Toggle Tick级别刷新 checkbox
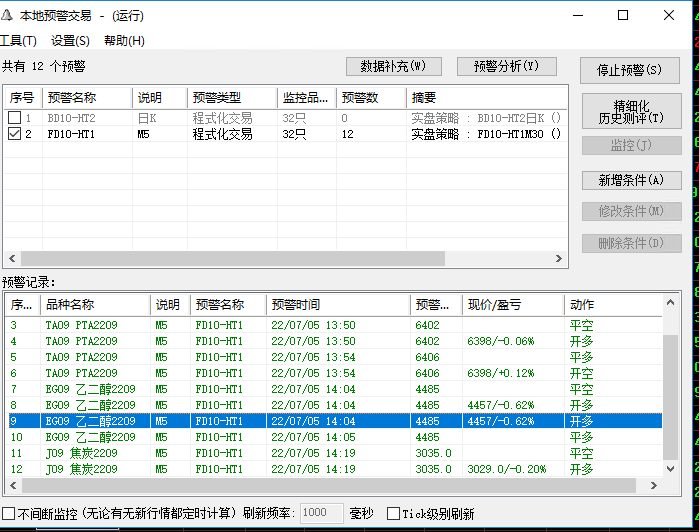 tap(393, 513)
